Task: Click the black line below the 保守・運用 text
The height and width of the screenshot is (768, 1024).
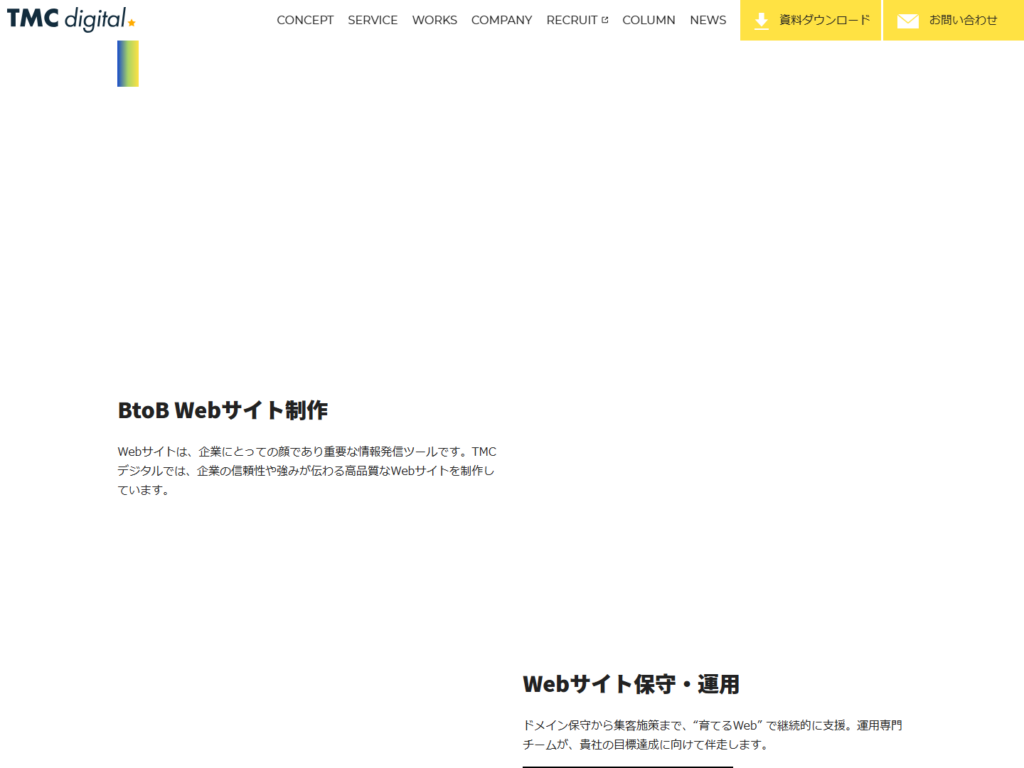Action: click(627, 766)
